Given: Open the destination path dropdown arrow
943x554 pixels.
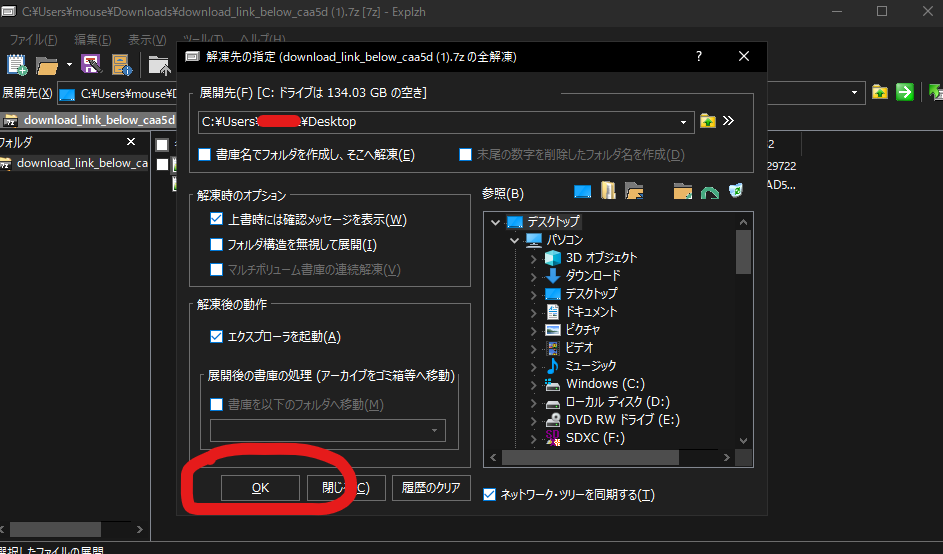Looking at the screenshot, I should pyautogui.click(x=684, y=122).
